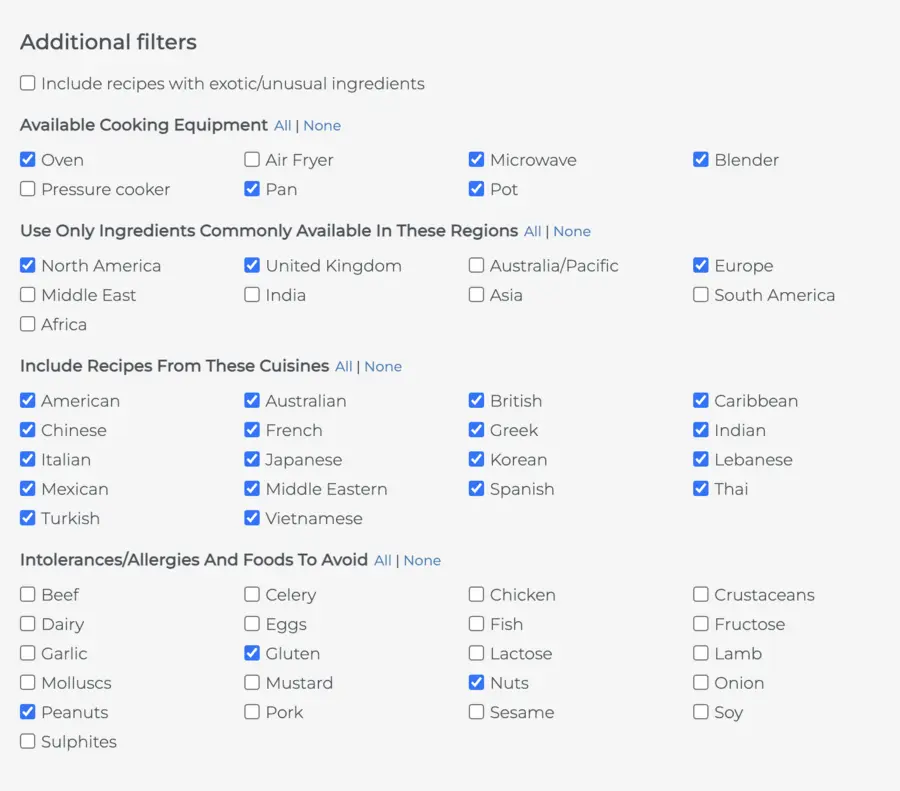
Task: Click None for cuisines list
Action: [383, 366]
